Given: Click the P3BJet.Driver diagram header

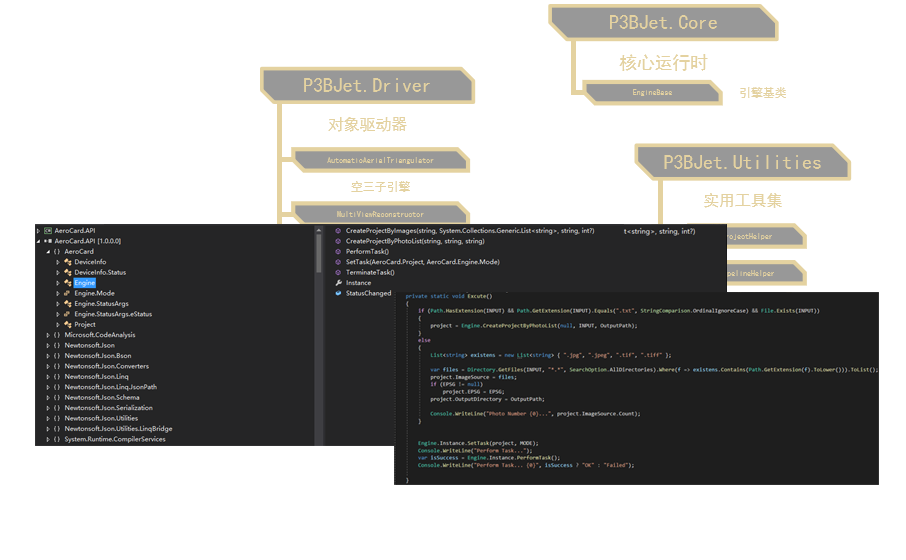Looking at the screenshot, I should [367, 86].
